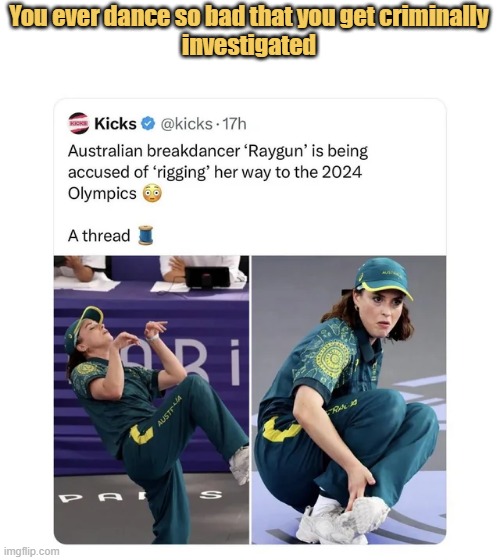Click the Kicks profile avatar
Screen dimensions: 500x560
(x=79, y=124)
